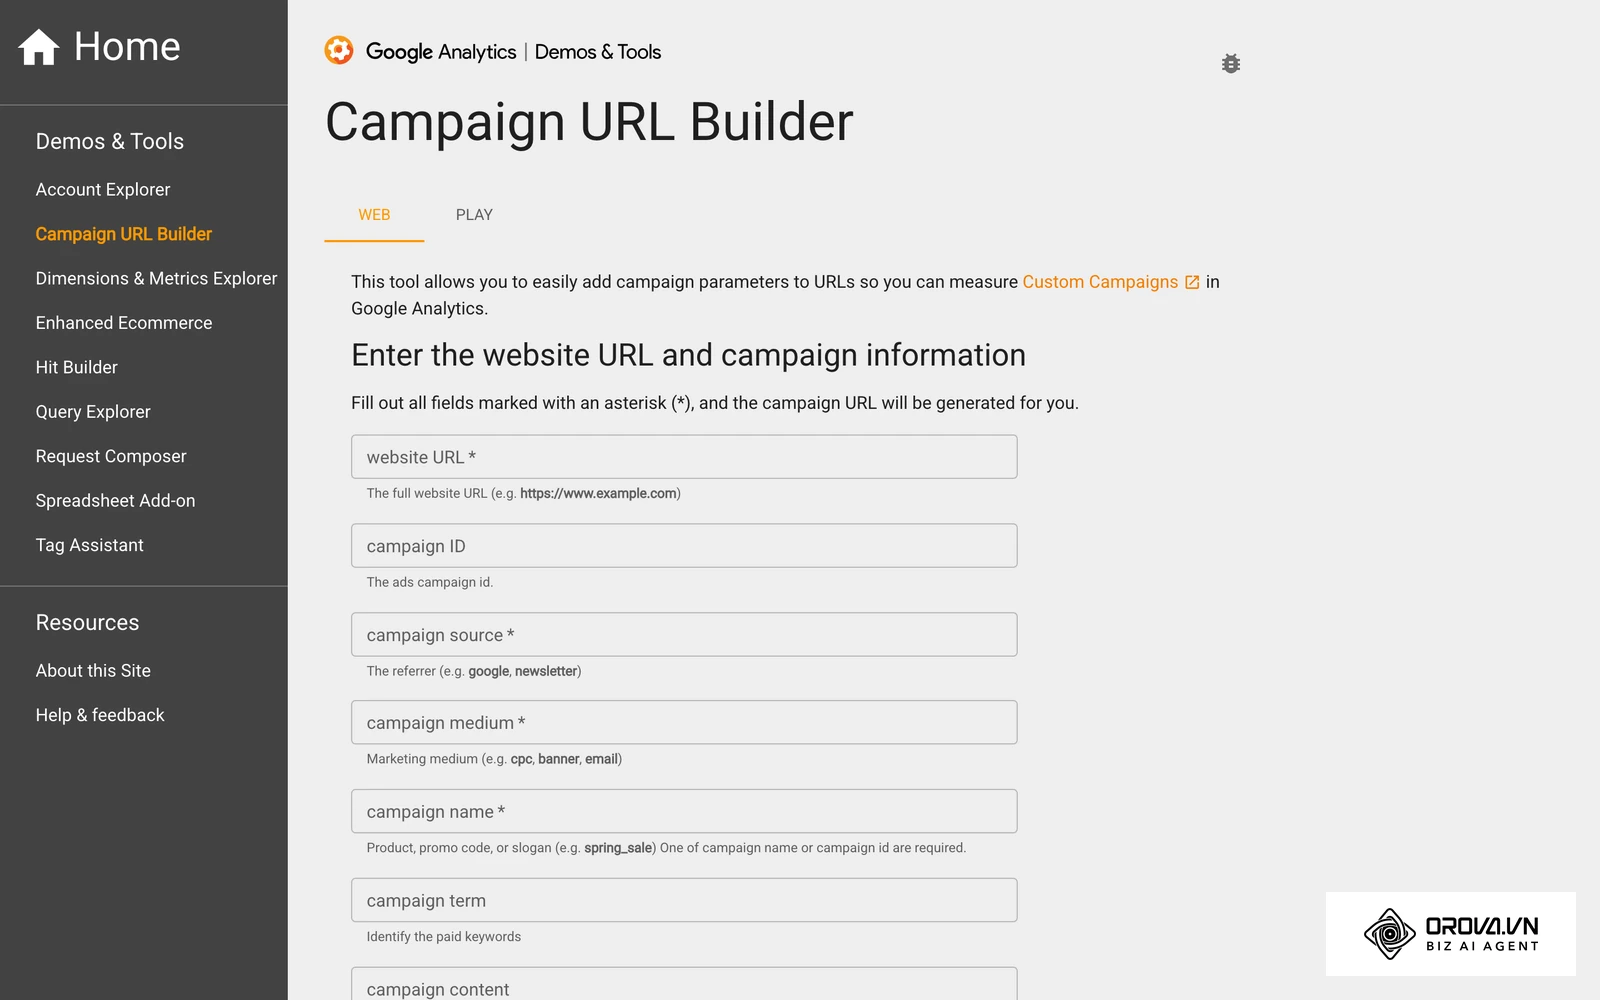Open the Query Explorer tool
Viewport: 1600px width, 1000px height.
pyautogui.click(x=93, y=412)
